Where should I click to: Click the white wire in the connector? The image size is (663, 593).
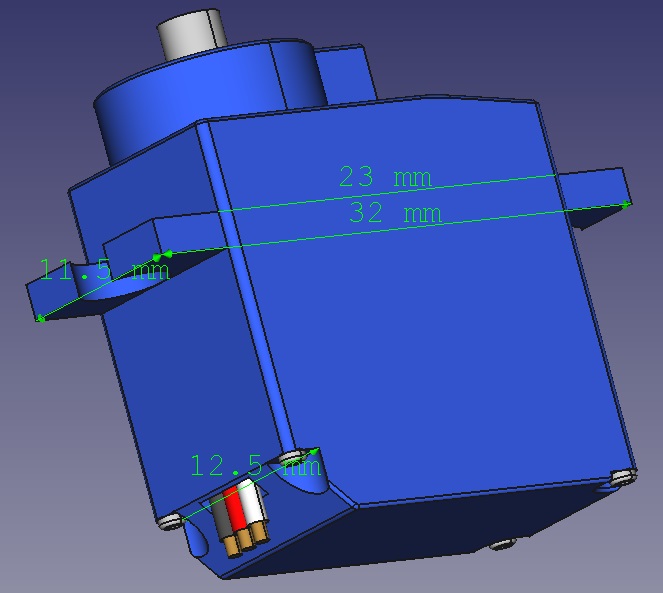(254, 502)
